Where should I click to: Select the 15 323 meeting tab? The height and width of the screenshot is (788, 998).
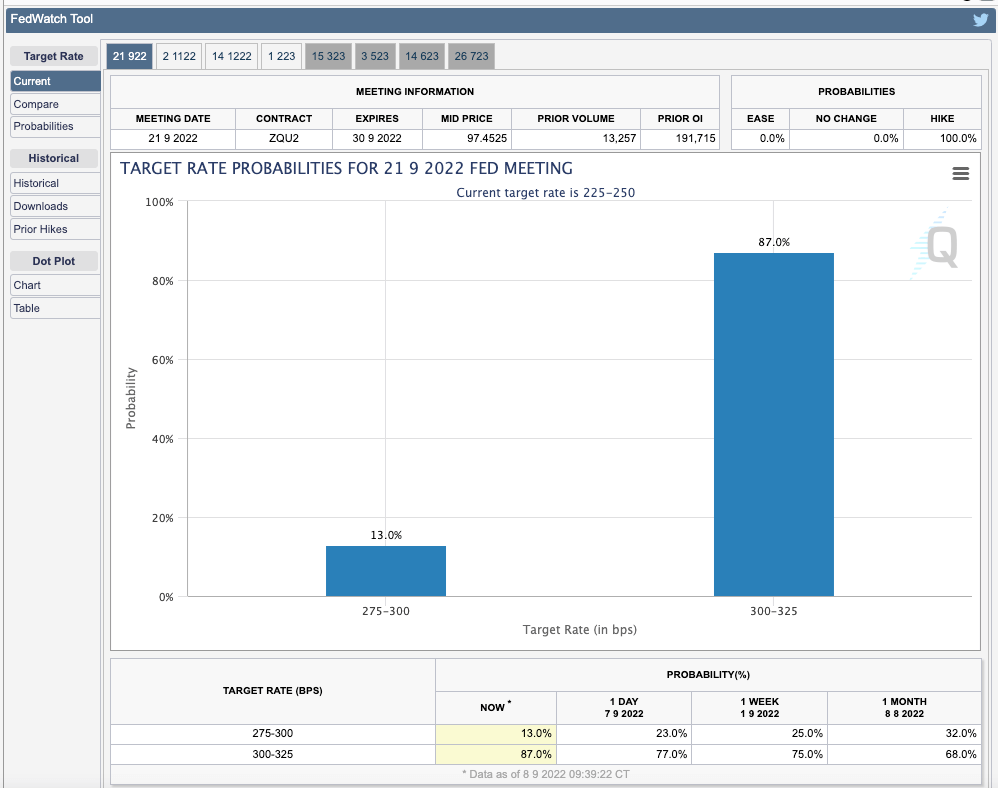click(328, 56)
